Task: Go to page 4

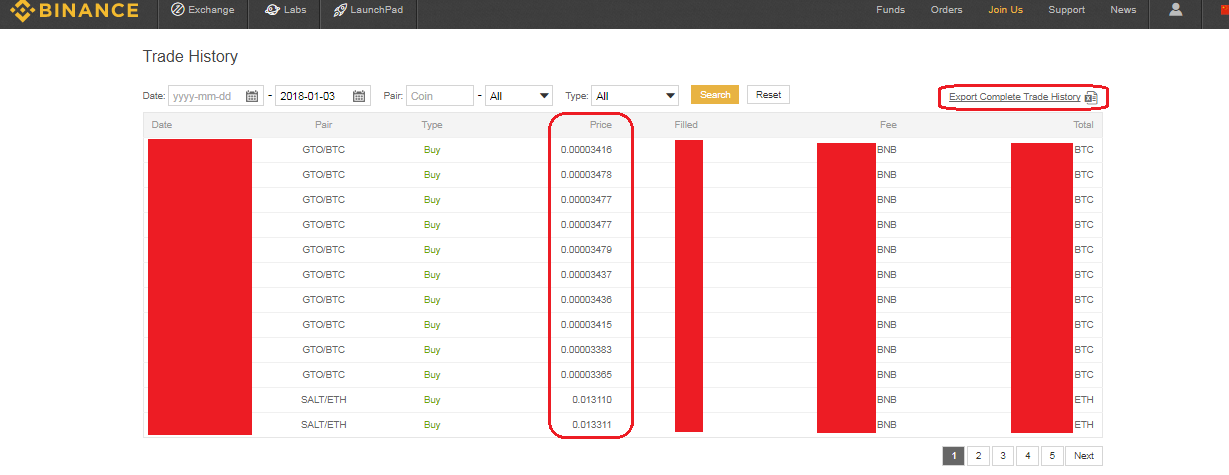Action: pos(1027,456)
